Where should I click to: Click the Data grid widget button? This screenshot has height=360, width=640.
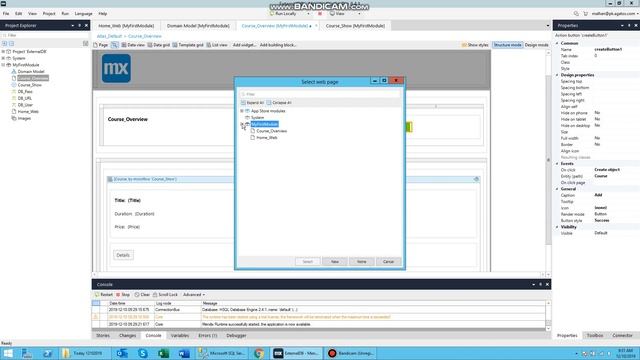pos(158,45)
